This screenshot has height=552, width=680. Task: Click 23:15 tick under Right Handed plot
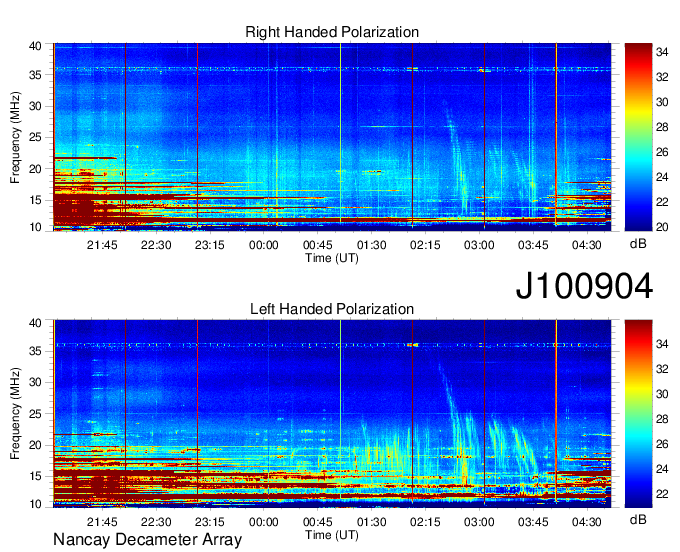coord(210,245)
